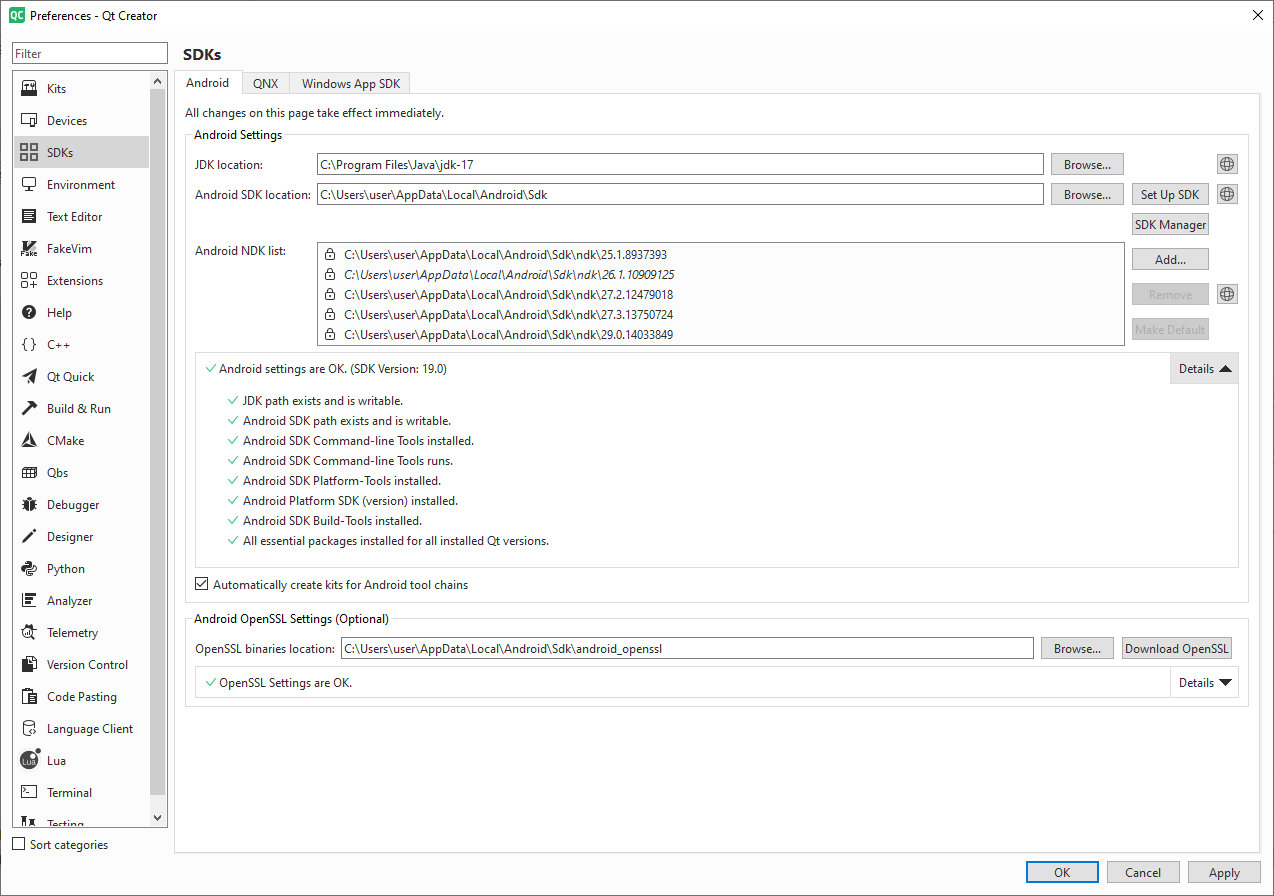Select the Code Pasting clipboard icon
Image resolution: width=1274 pixels, height=896 pixels.
(x=29, y=697)
